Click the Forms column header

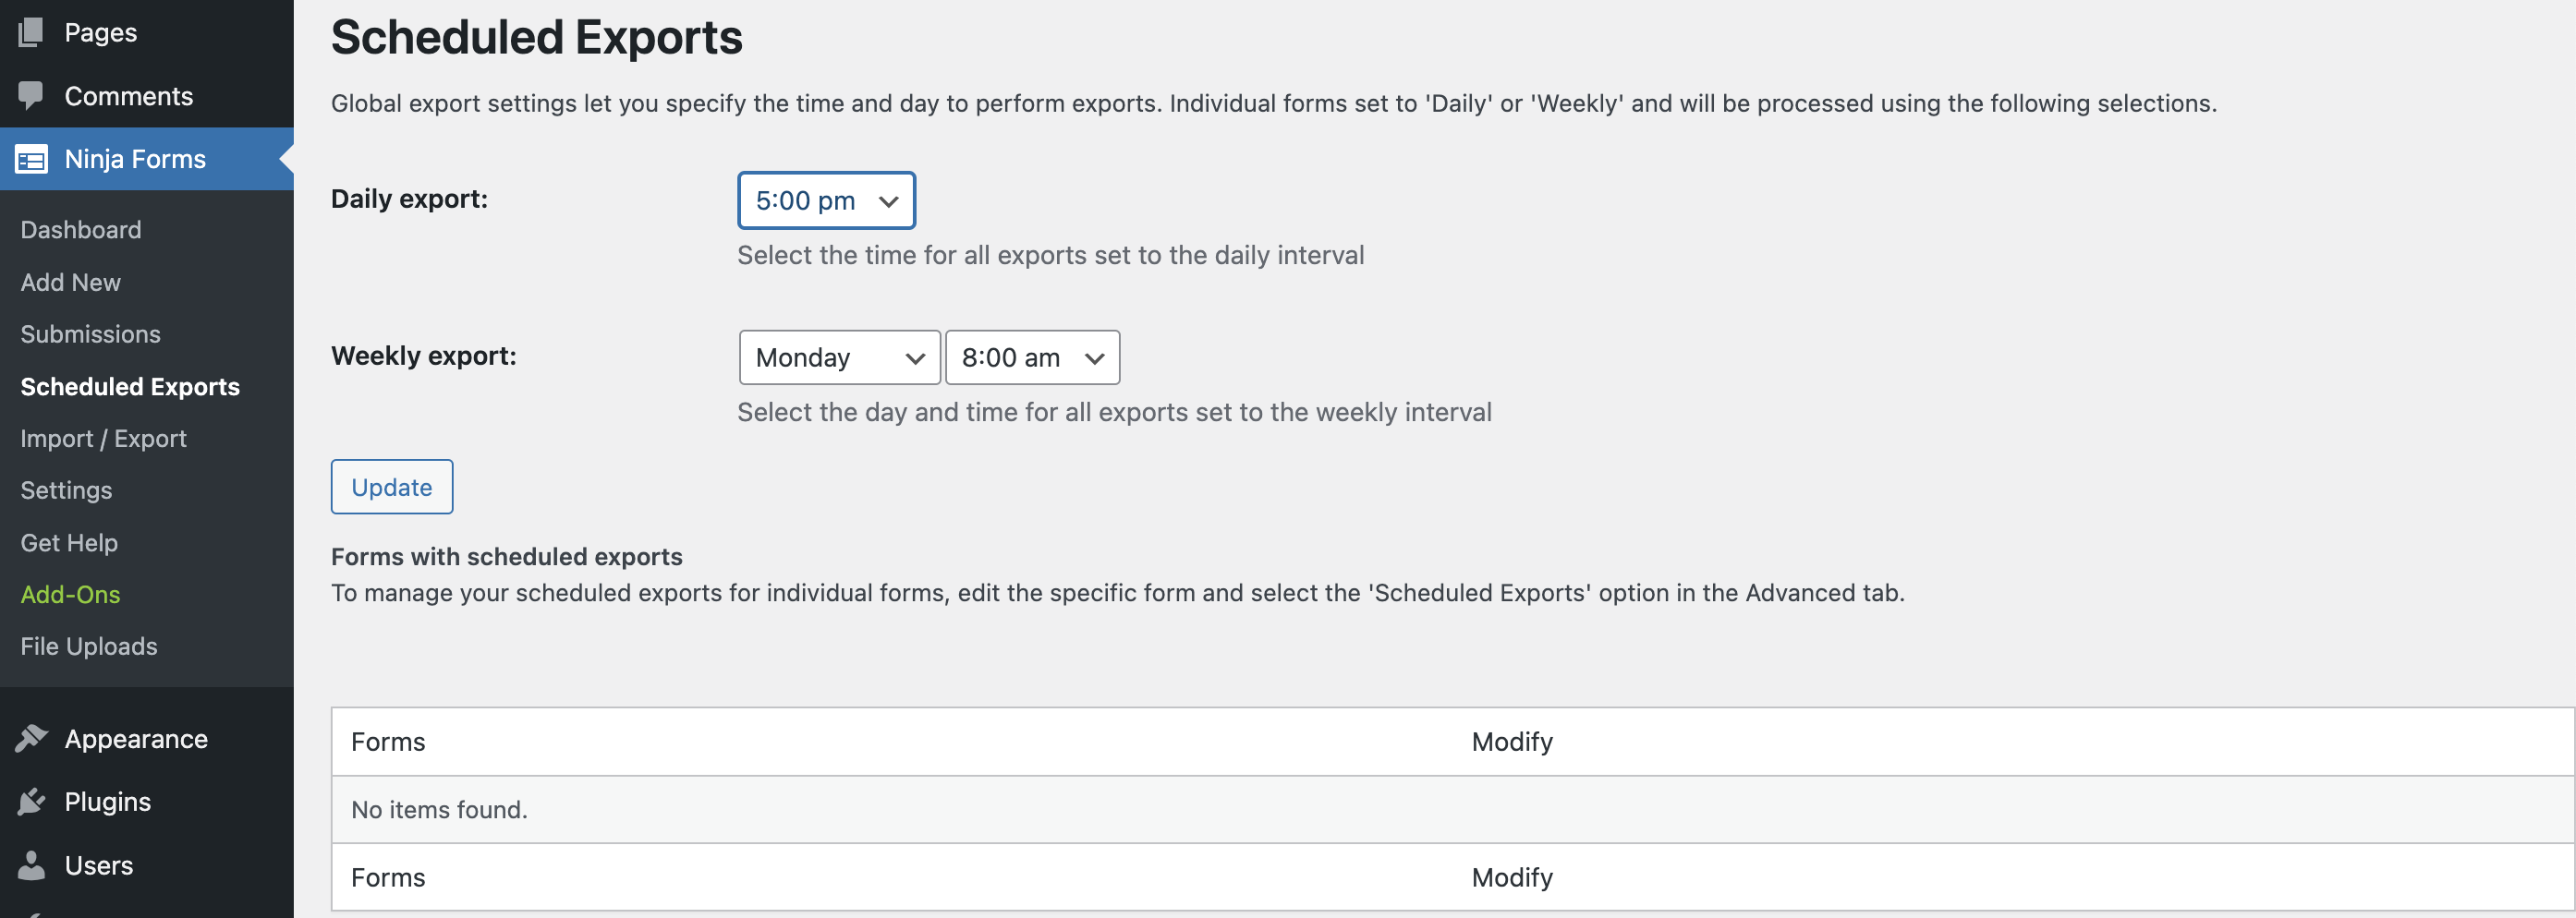point(388,741)
